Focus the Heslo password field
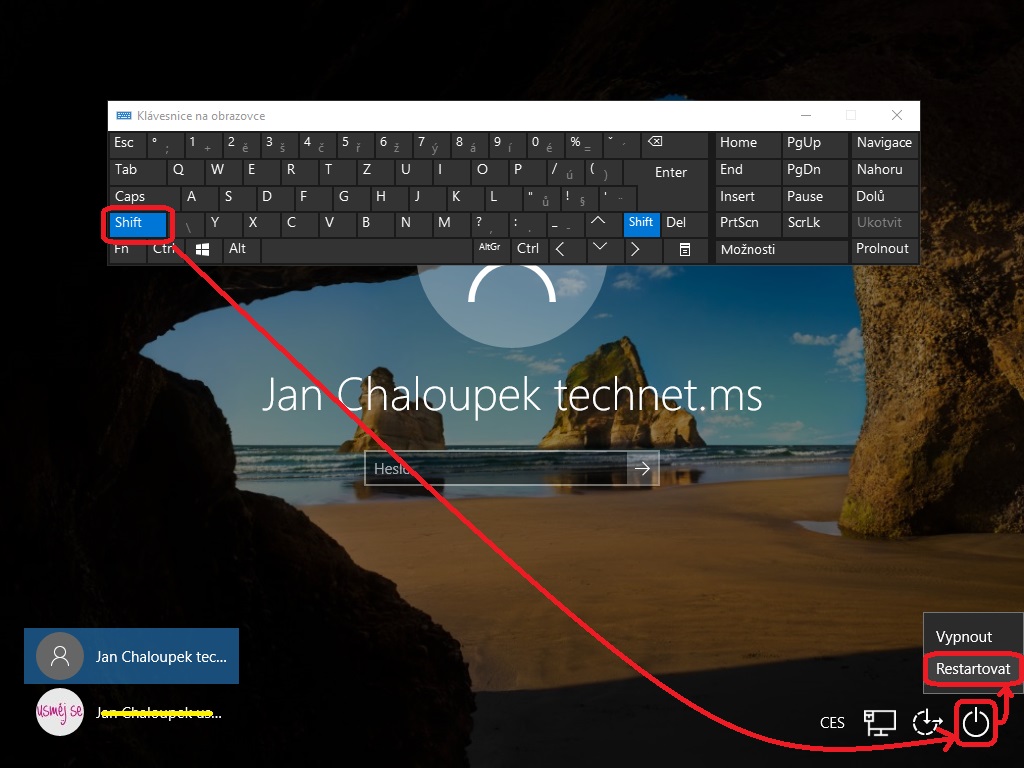1024x768 pixels. (496, 468)
